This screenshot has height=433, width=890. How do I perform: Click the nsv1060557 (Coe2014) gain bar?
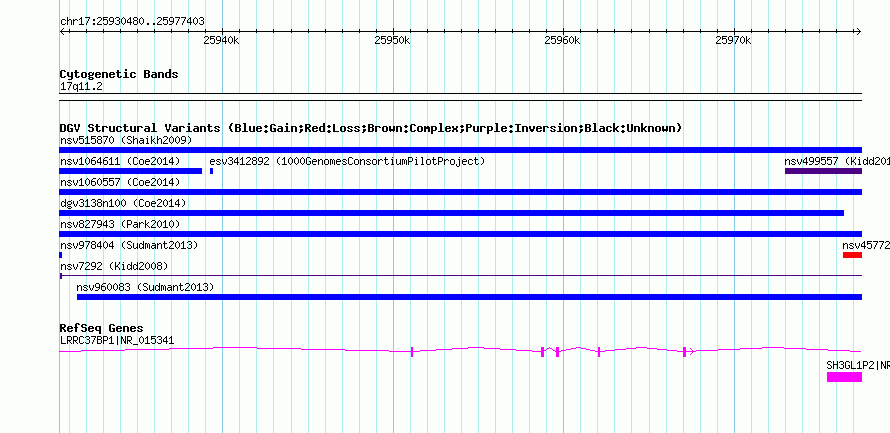click(x=460, y=192)
